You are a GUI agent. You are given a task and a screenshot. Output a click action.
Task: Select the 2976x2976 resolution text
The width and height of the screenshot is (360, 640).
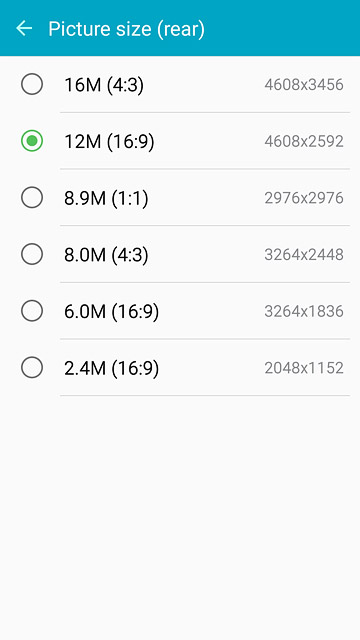(304, 198)
